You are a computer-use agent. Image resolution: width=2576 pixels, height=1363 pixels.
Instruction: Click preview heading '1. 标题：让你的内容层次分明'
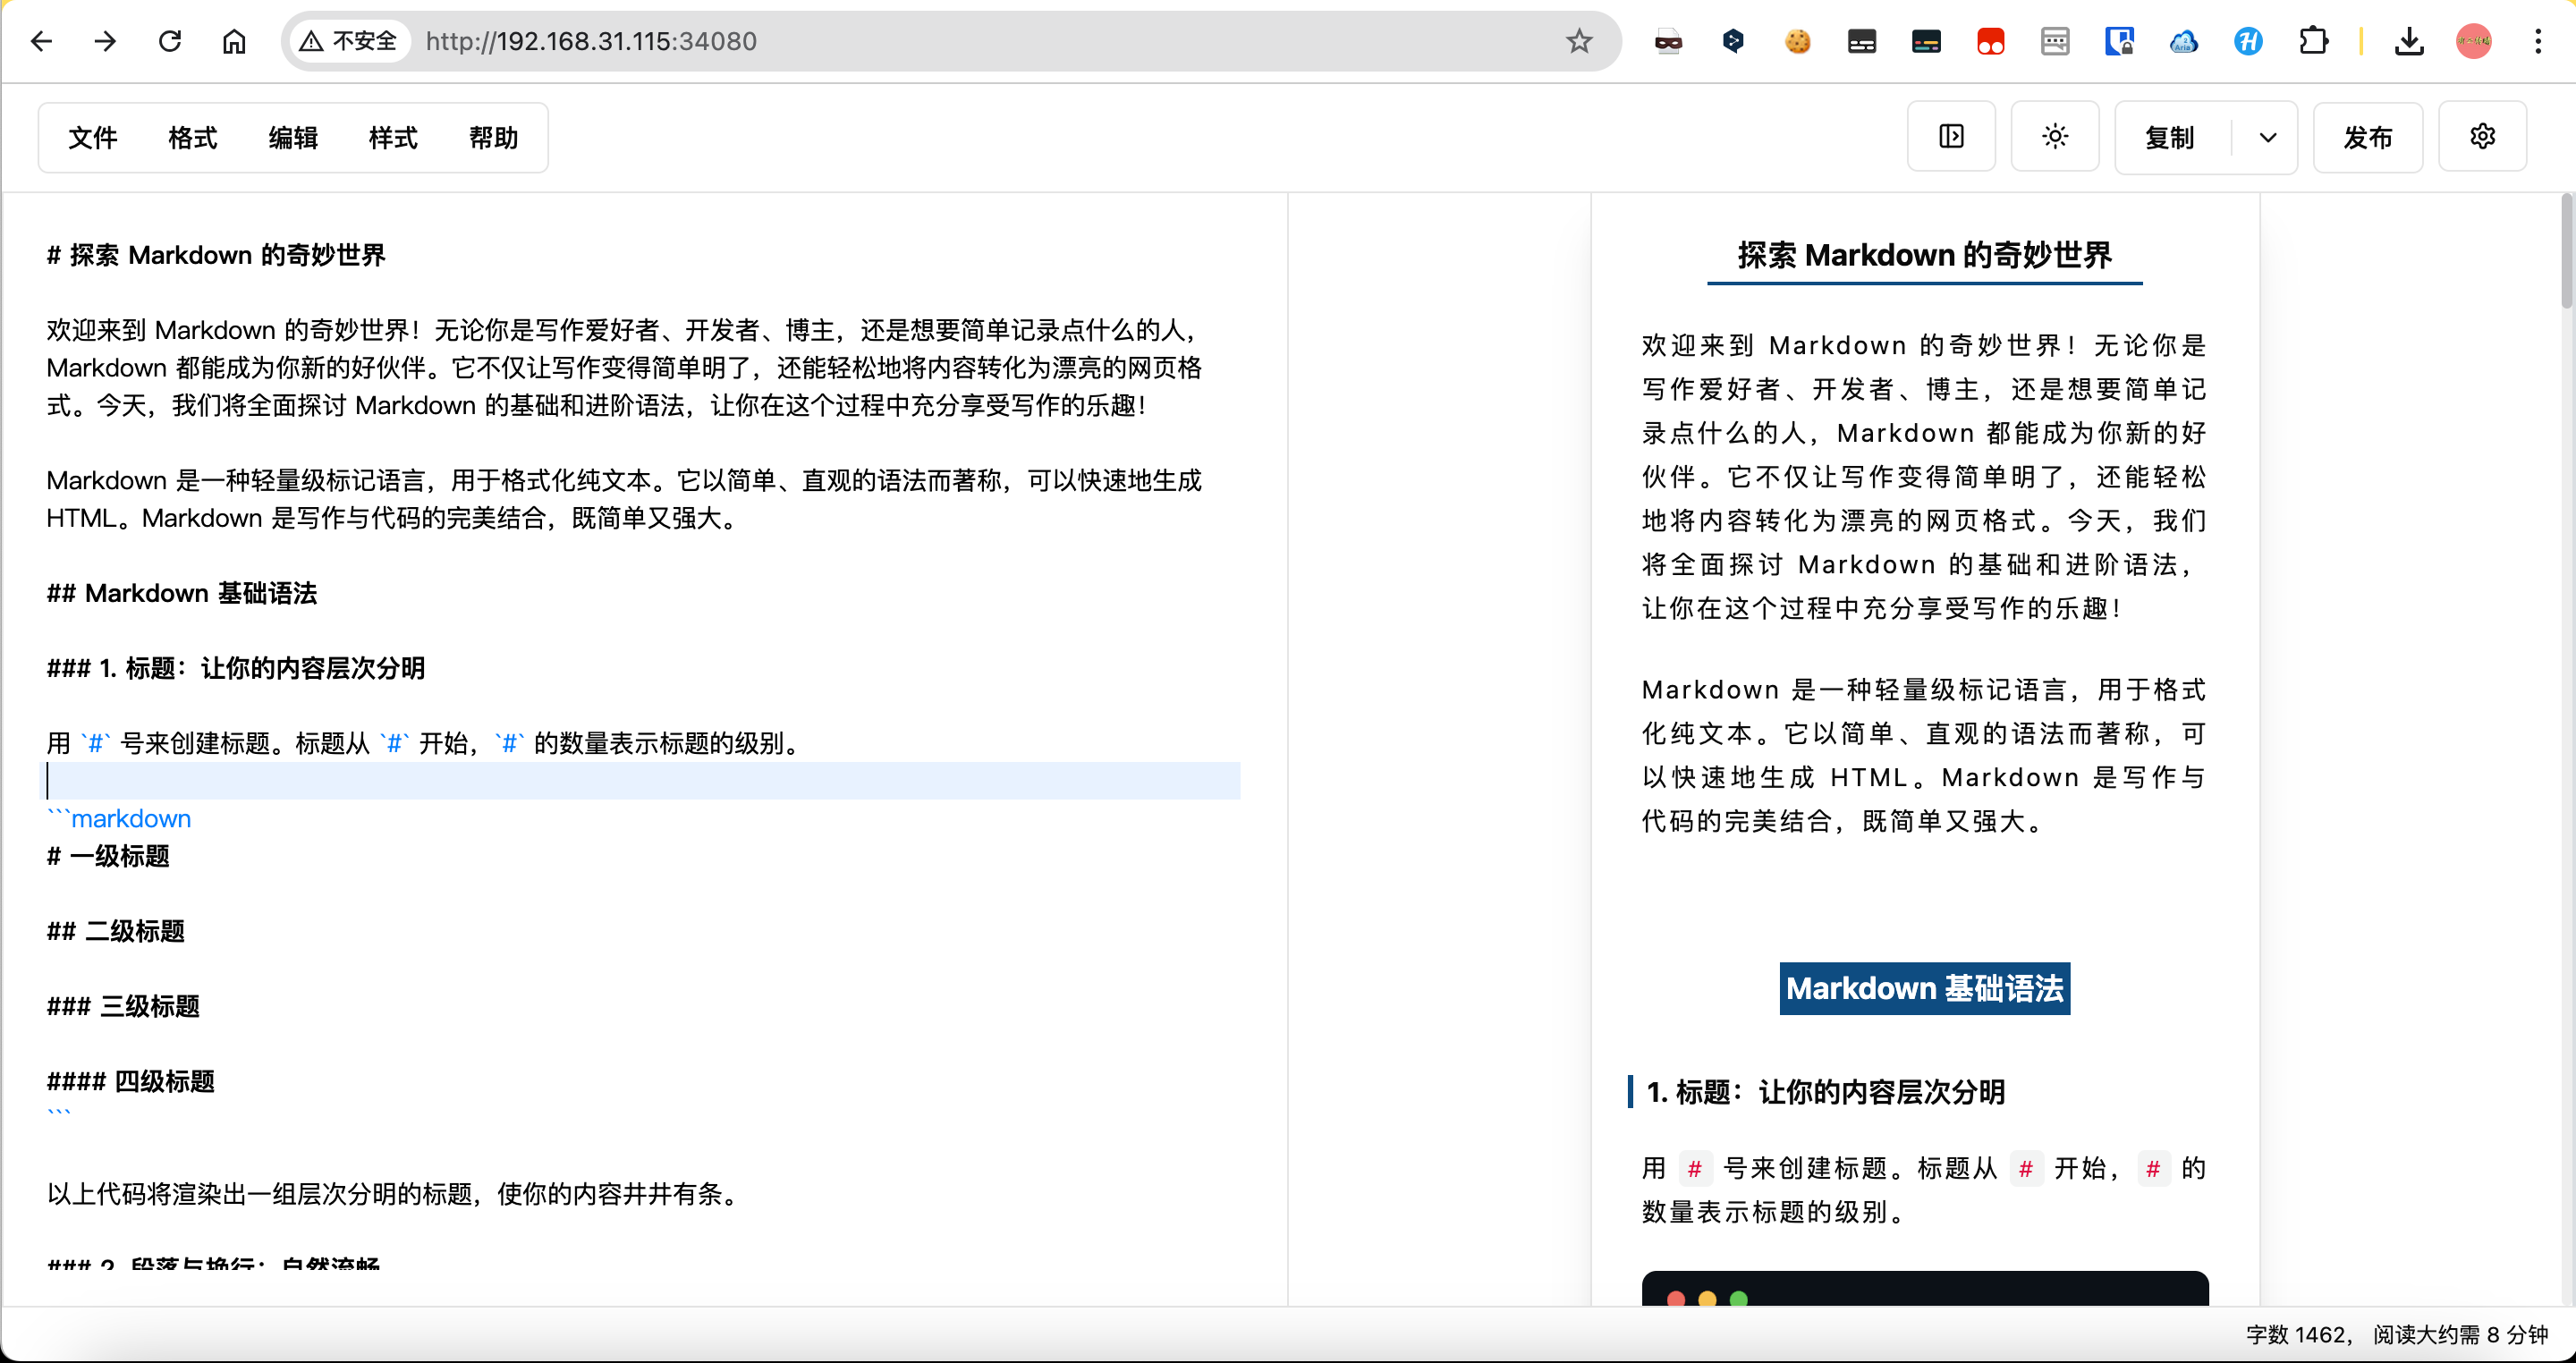1826,1092
